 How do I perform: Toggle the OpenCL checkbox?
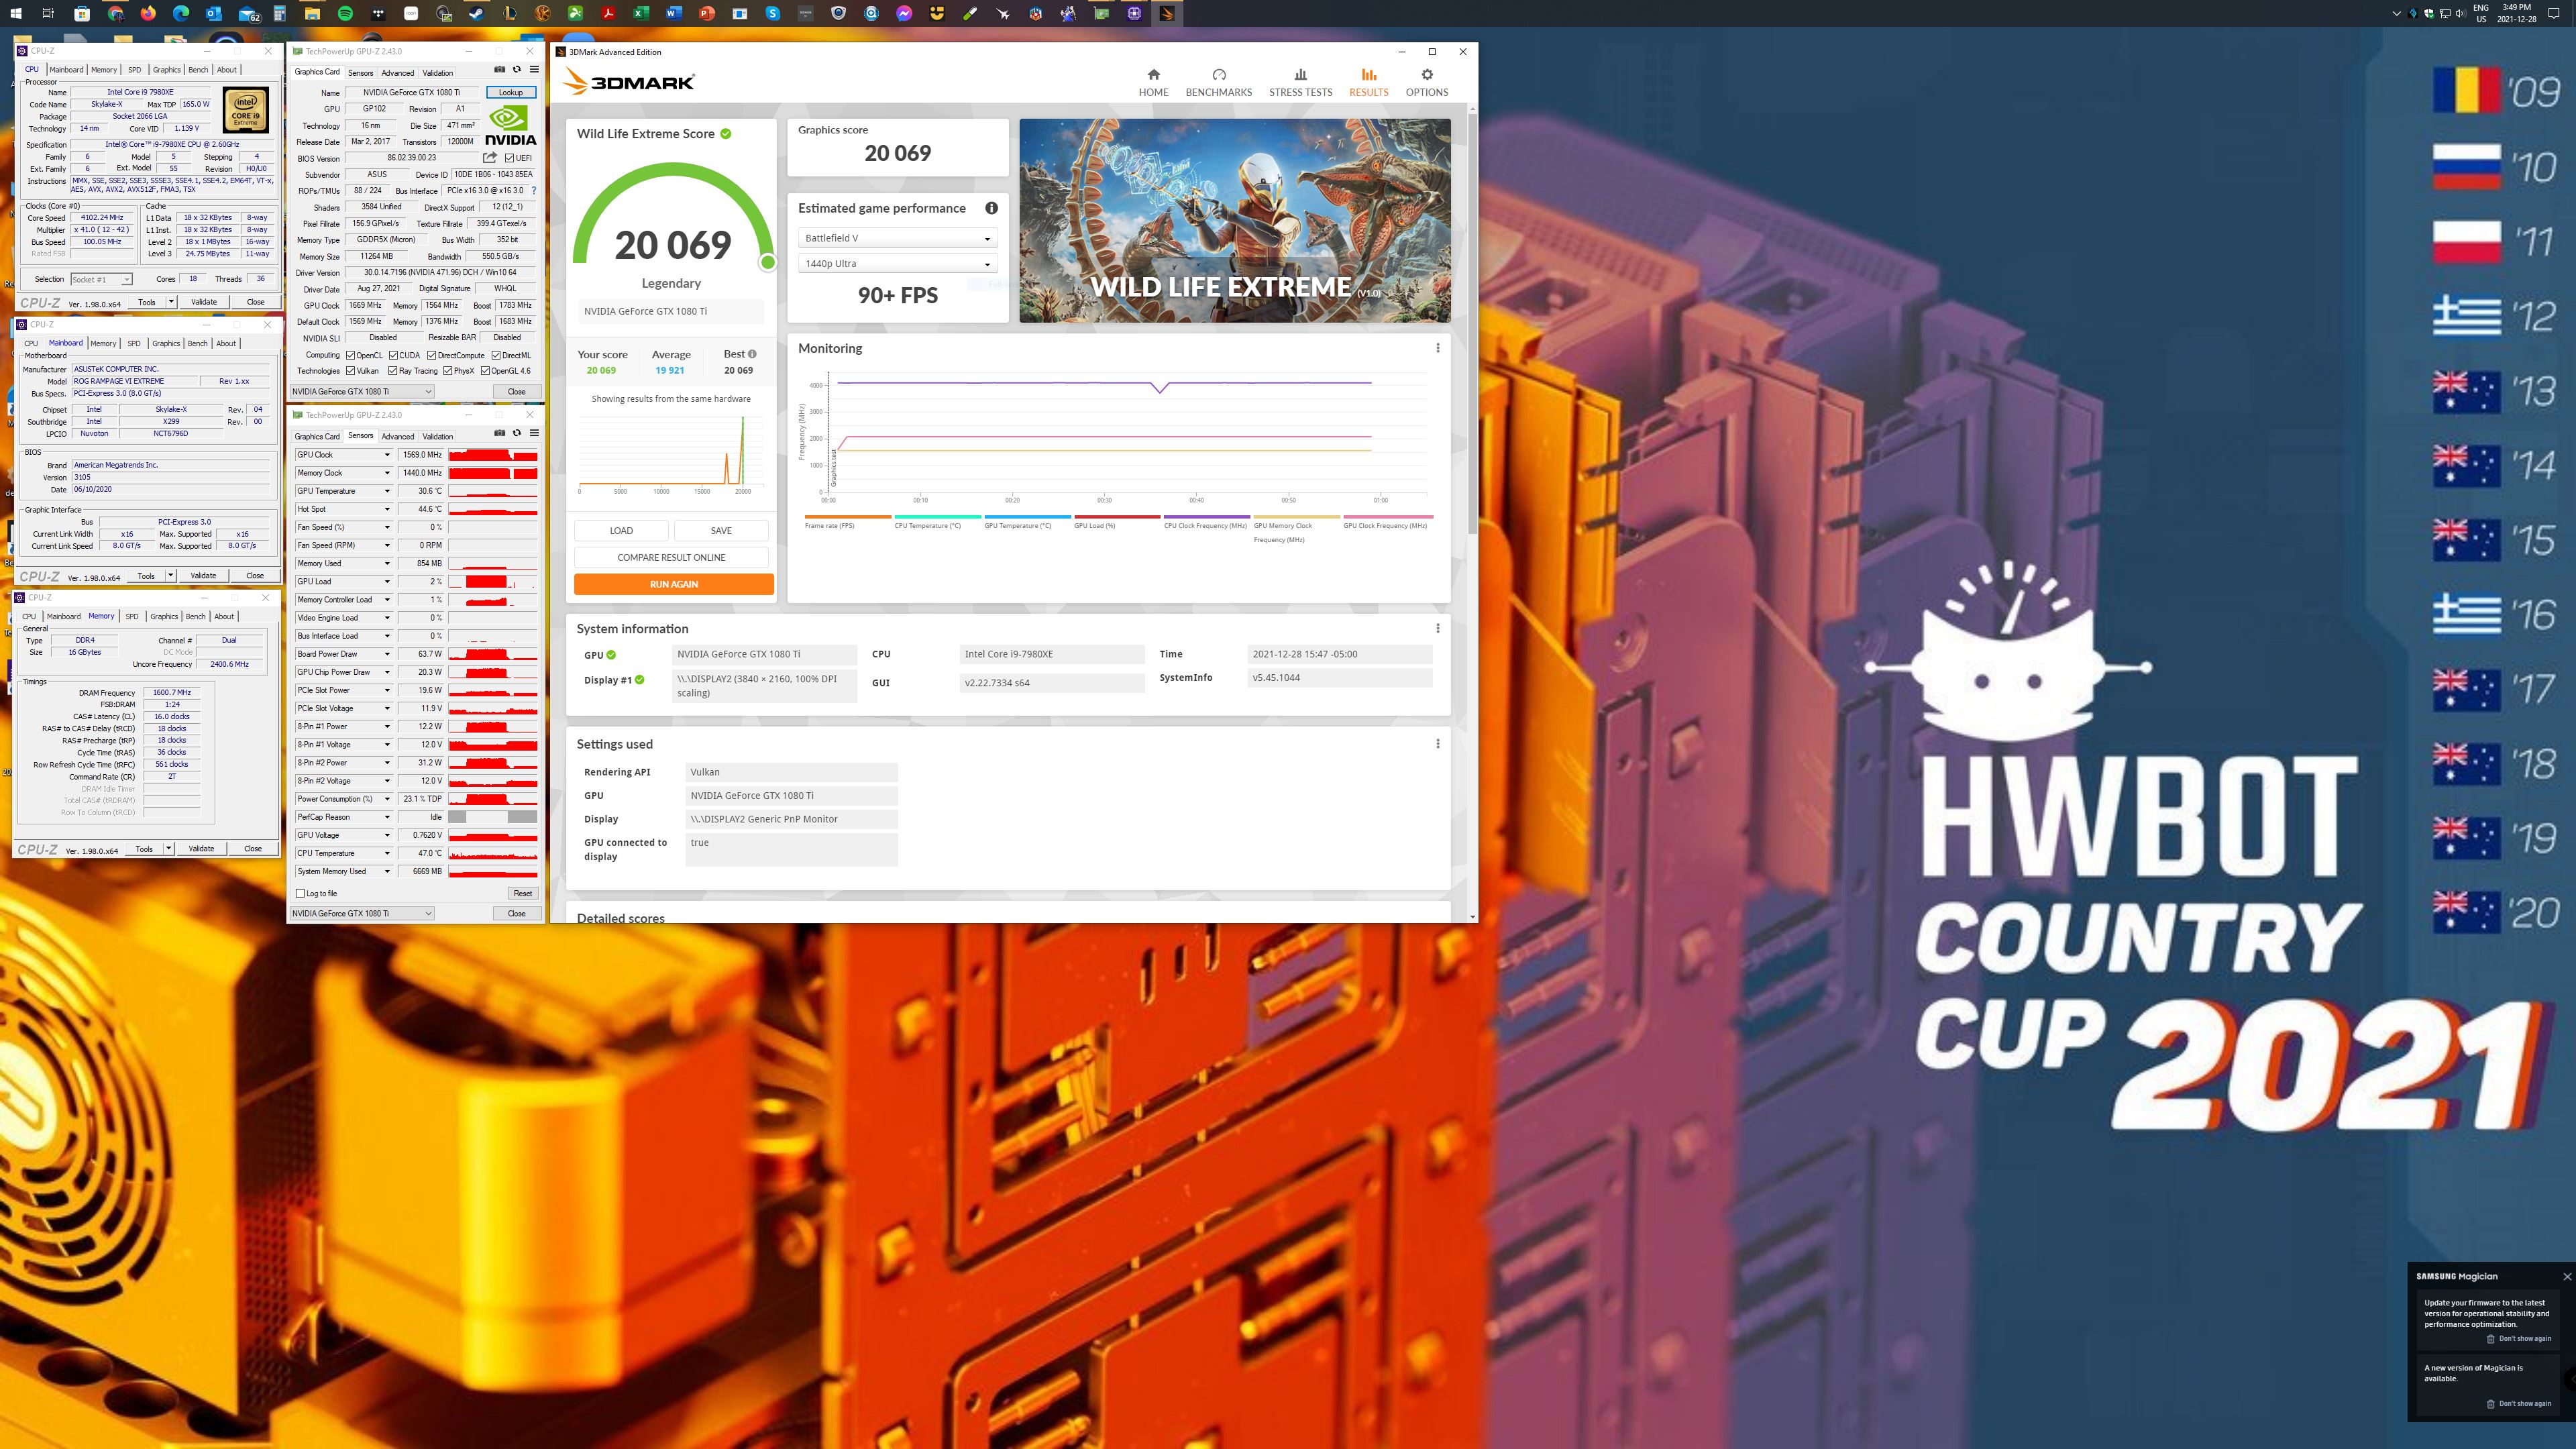350,355
